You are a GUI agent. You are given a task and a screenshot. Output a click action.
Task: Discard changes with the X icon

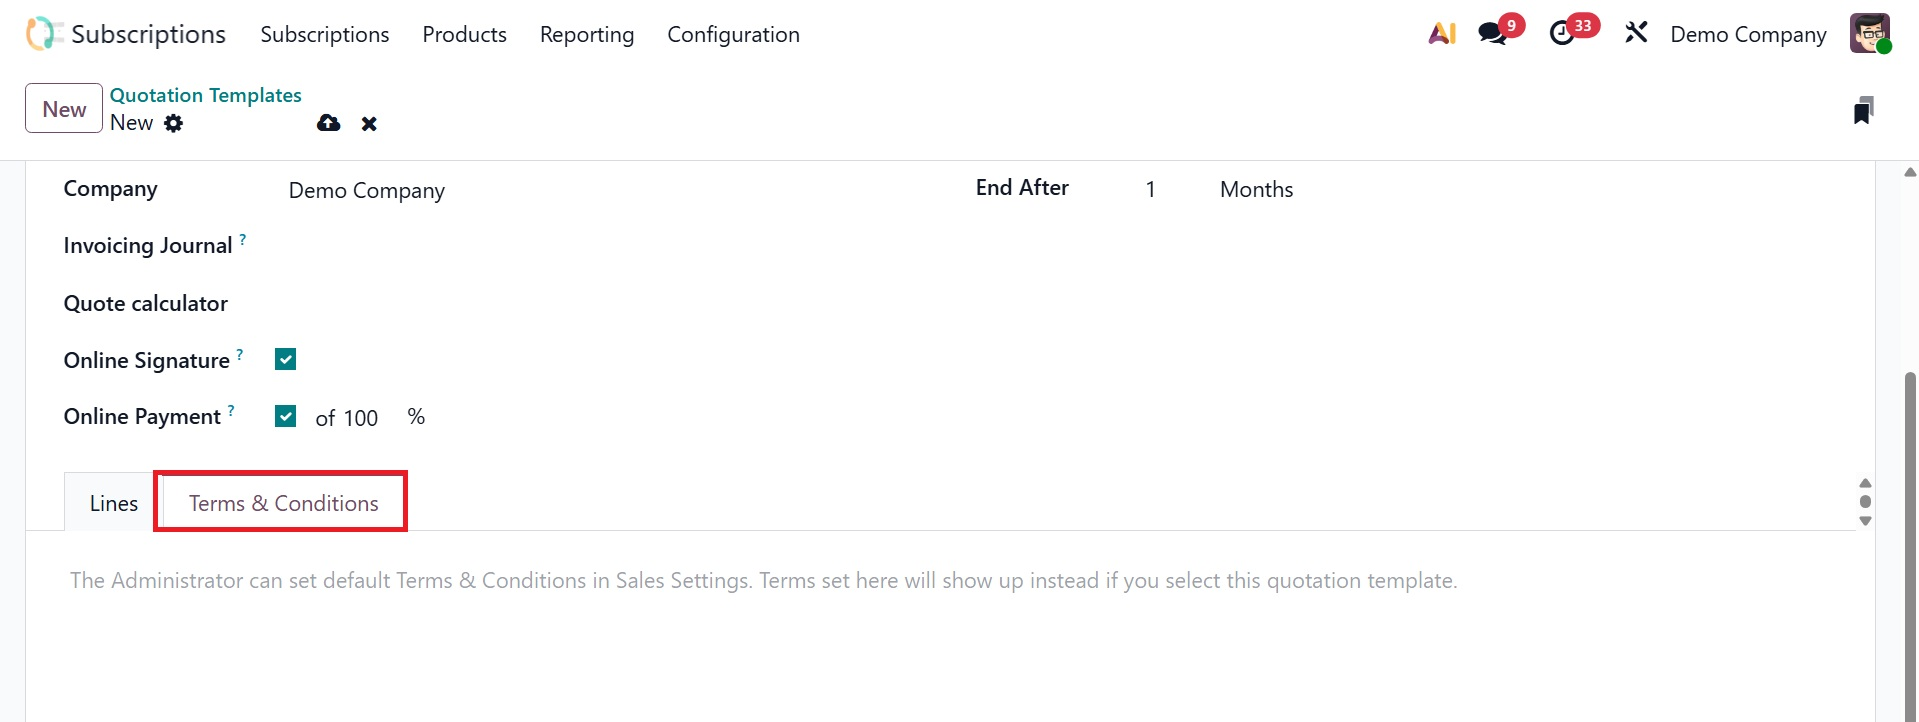point(369,124)
